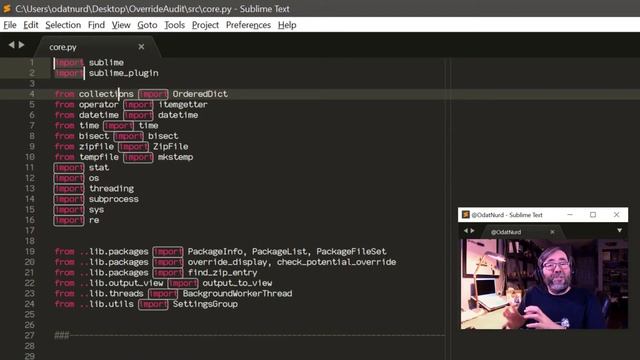640x360 pixels.
Task: Click 'SettingsGroup' on line 24
Action: (x=205, y=304)
